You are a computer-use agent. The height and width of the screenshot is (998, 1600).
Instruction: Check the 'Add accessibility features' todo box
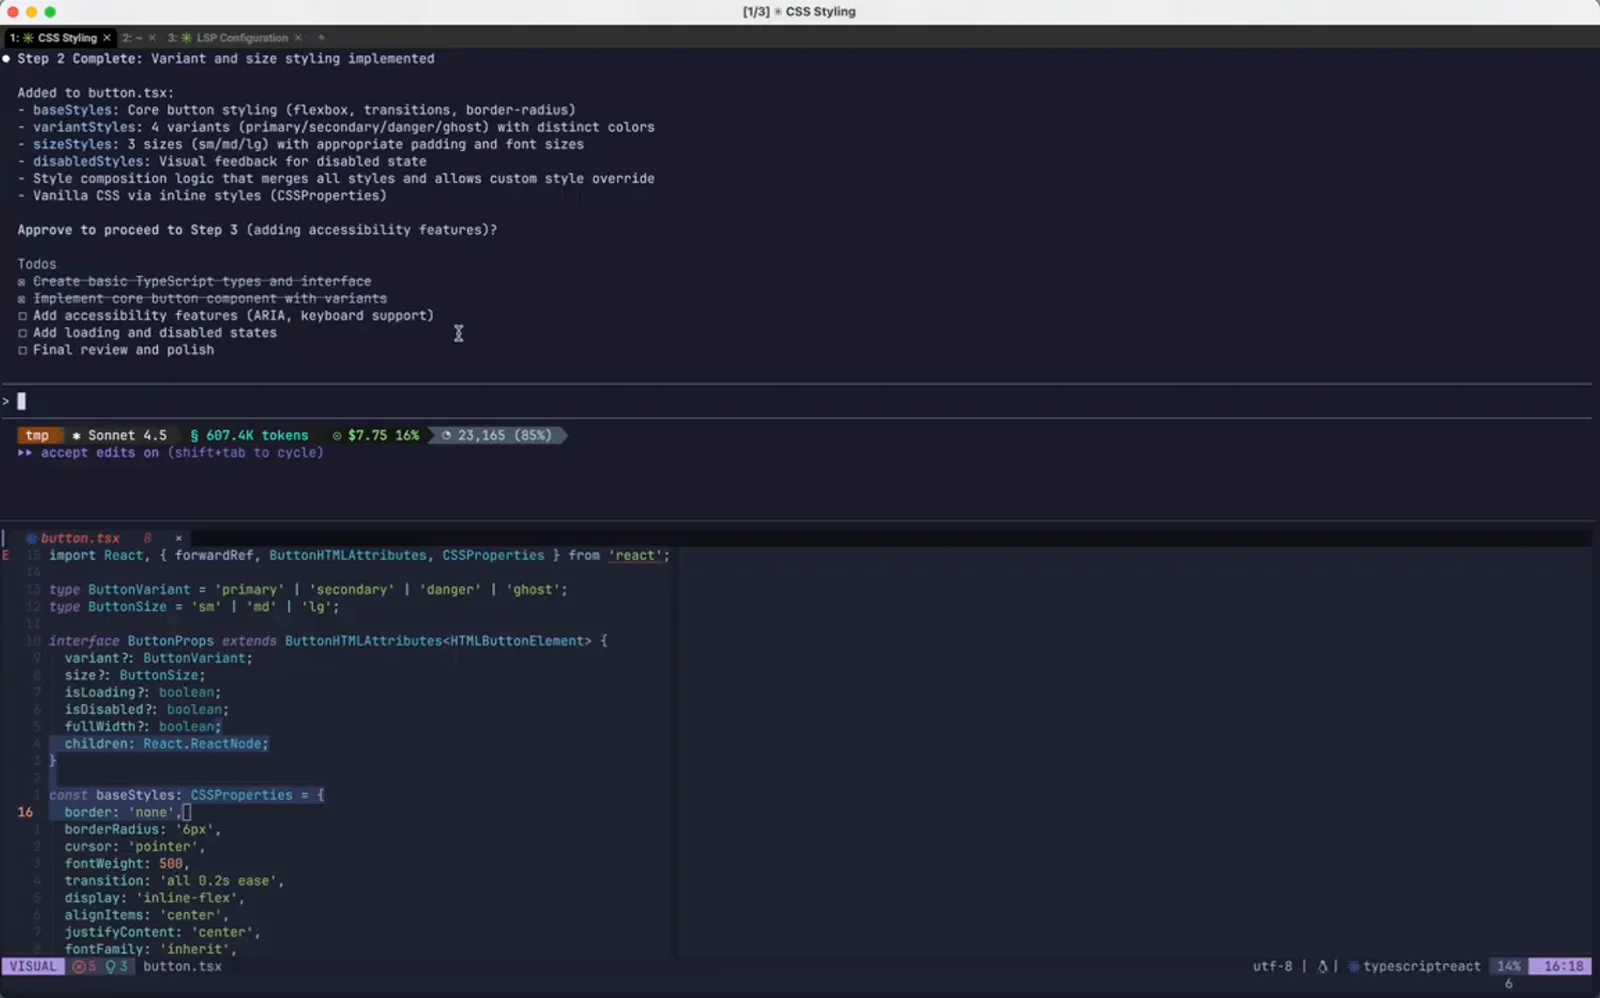[x=22, y=316]
